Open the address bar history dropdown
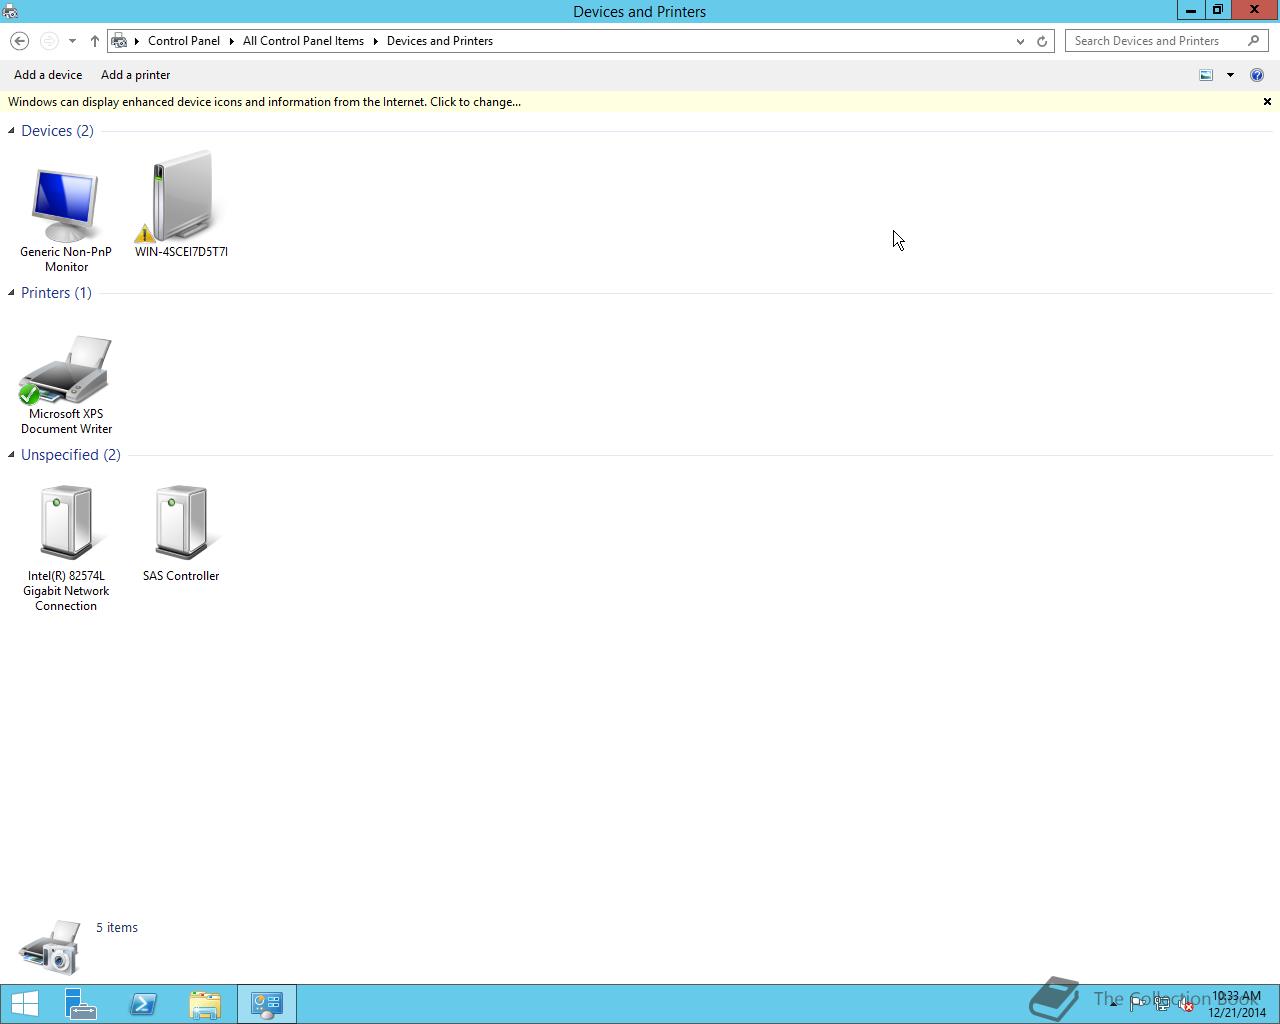 pyautogui.click(x=1020, y=41)
